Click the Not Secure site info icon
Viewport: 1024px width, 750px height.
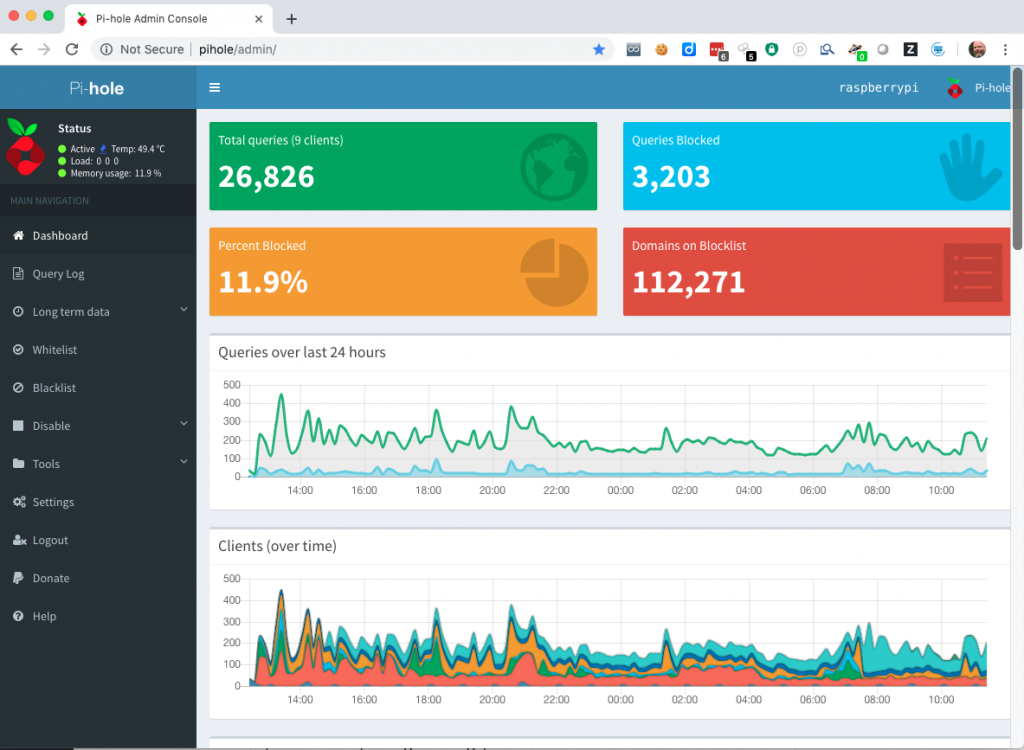(106, 49)
